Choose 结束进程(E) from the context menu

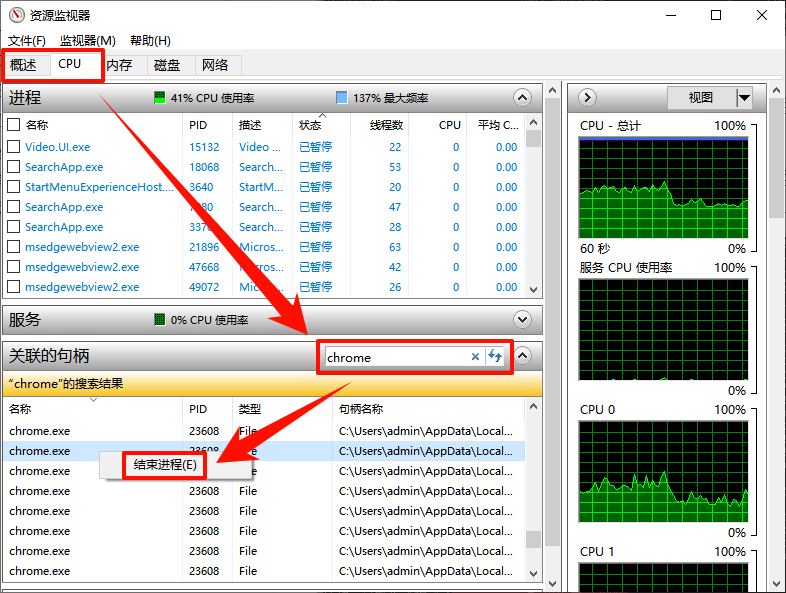tap(165, 465)
